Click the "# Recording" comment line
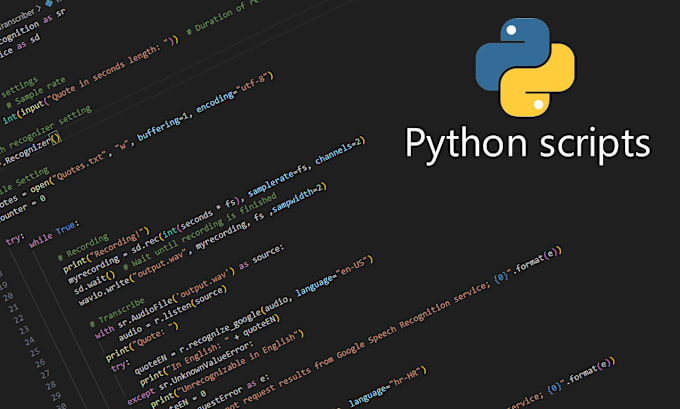The height and width of the screenshot is (409, 680). (83, 248)
